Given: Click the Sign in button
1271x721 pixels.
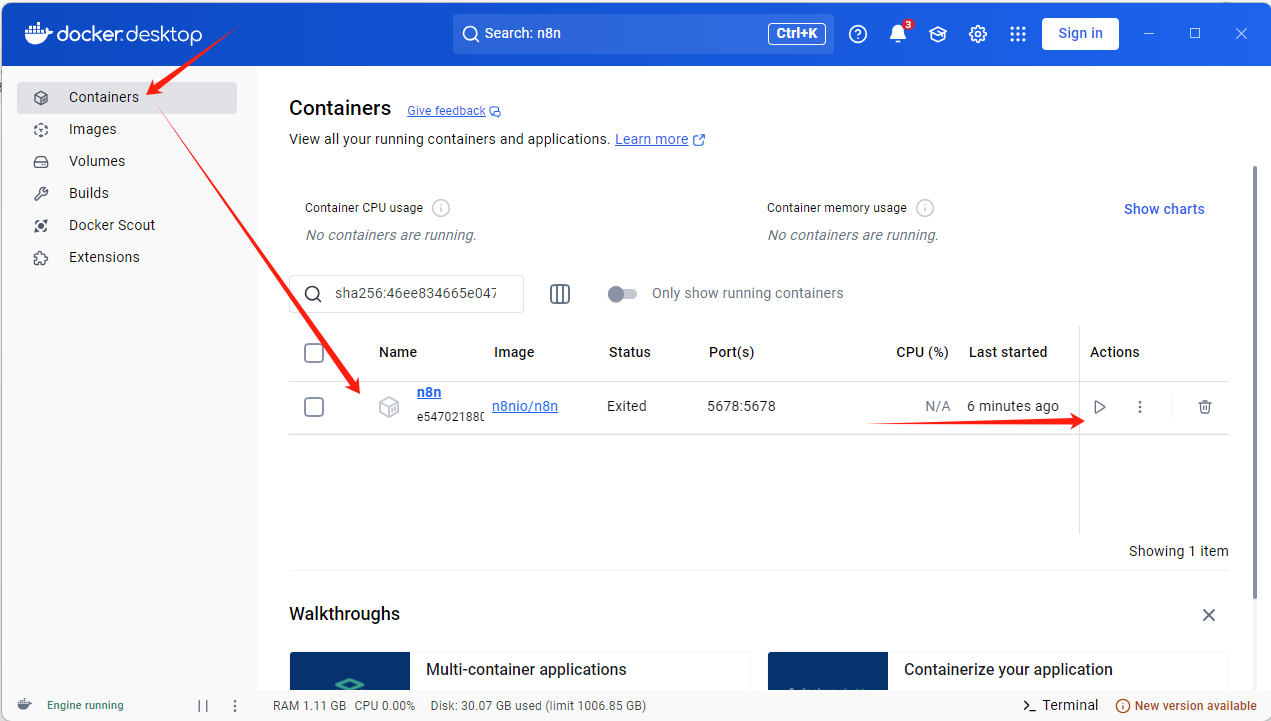Looking at the screenshot, I should coord(1080,33).
